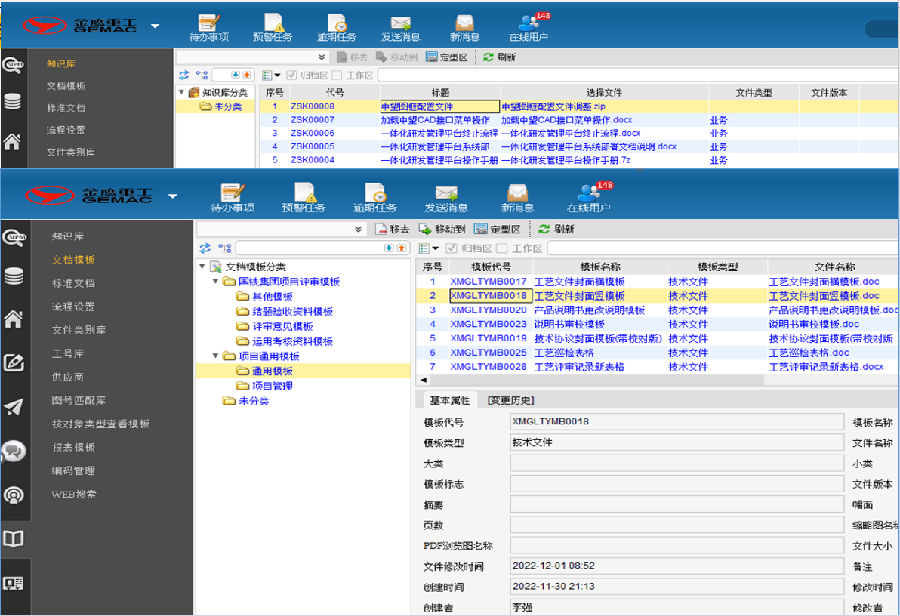Toggle 工作区 checkbox in lower window
Screen dimensions: 900x616
(x=504, y=248)
